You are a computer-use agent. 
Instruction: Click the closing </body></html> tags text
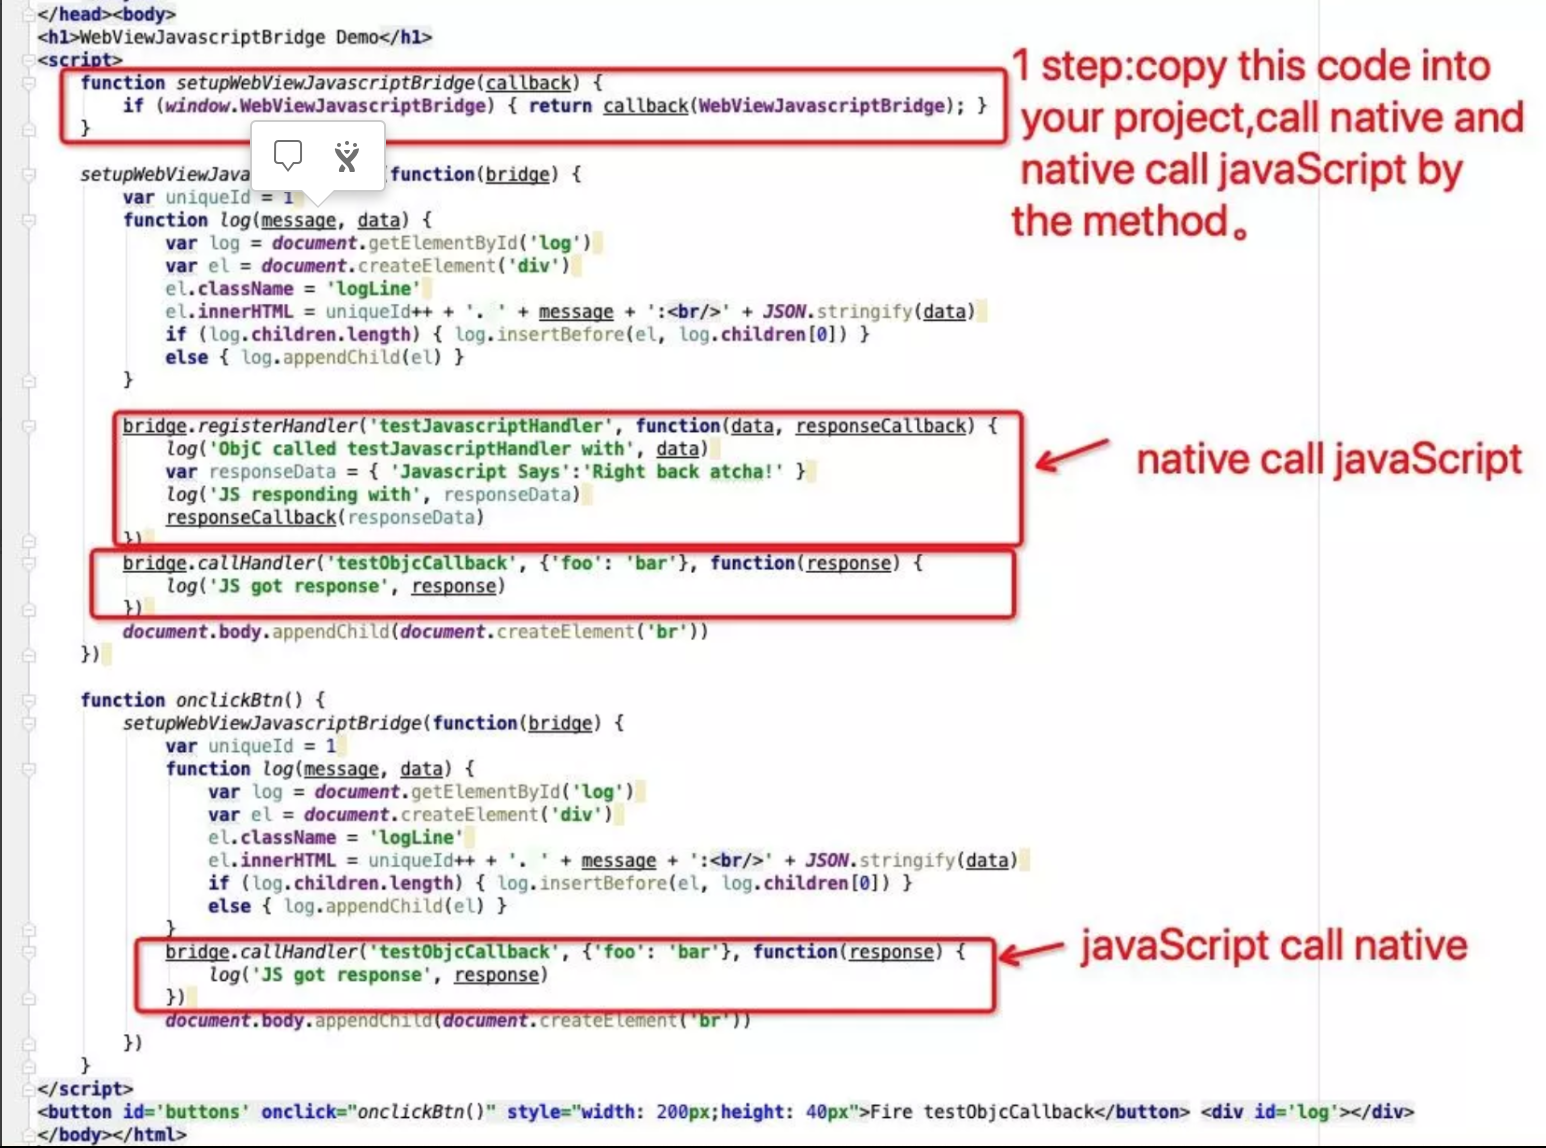pyautogui.click(x=112, y=1135)
